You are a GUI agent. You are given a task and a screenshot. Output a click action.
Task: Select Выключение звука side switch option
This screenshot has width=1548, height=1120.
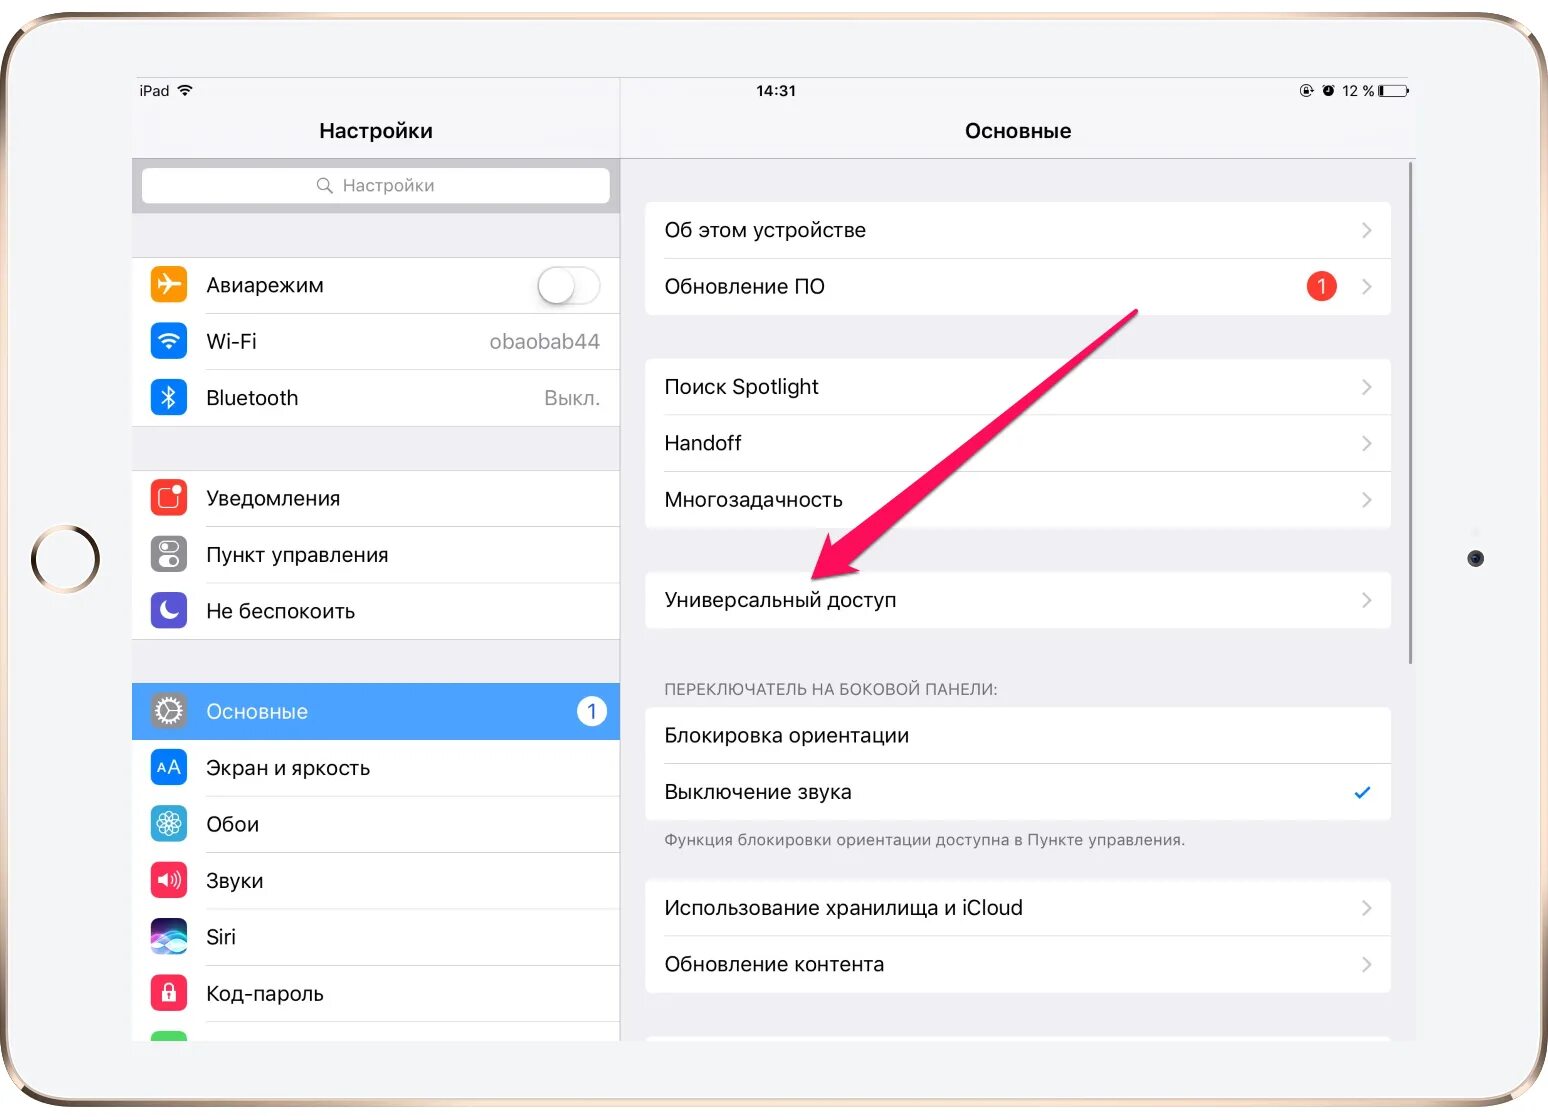pos(1018,792)
